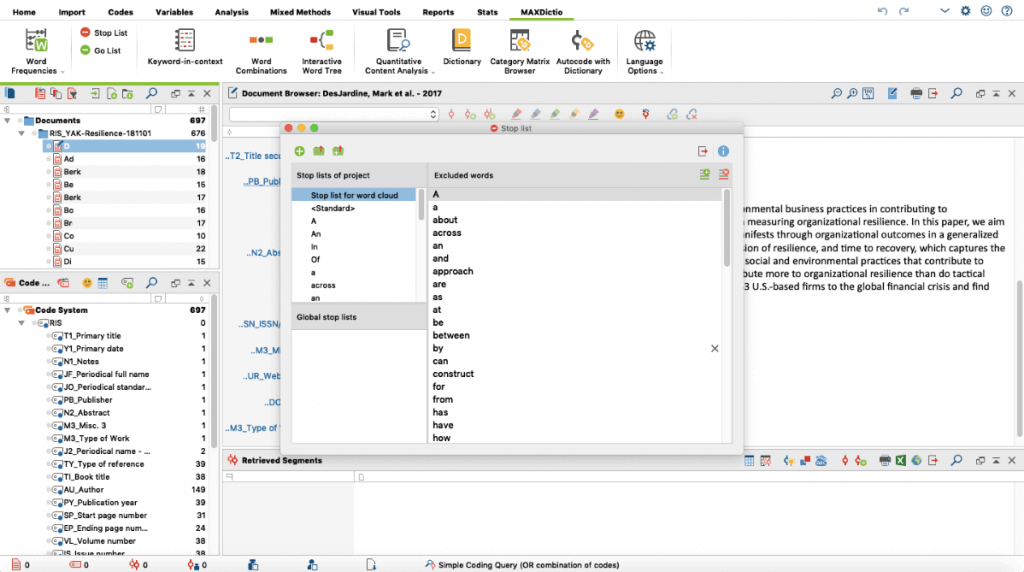Click the search magnifier in Code System panel
Image resolution: width=1024 pixels, height=572 pixels.
152,283
